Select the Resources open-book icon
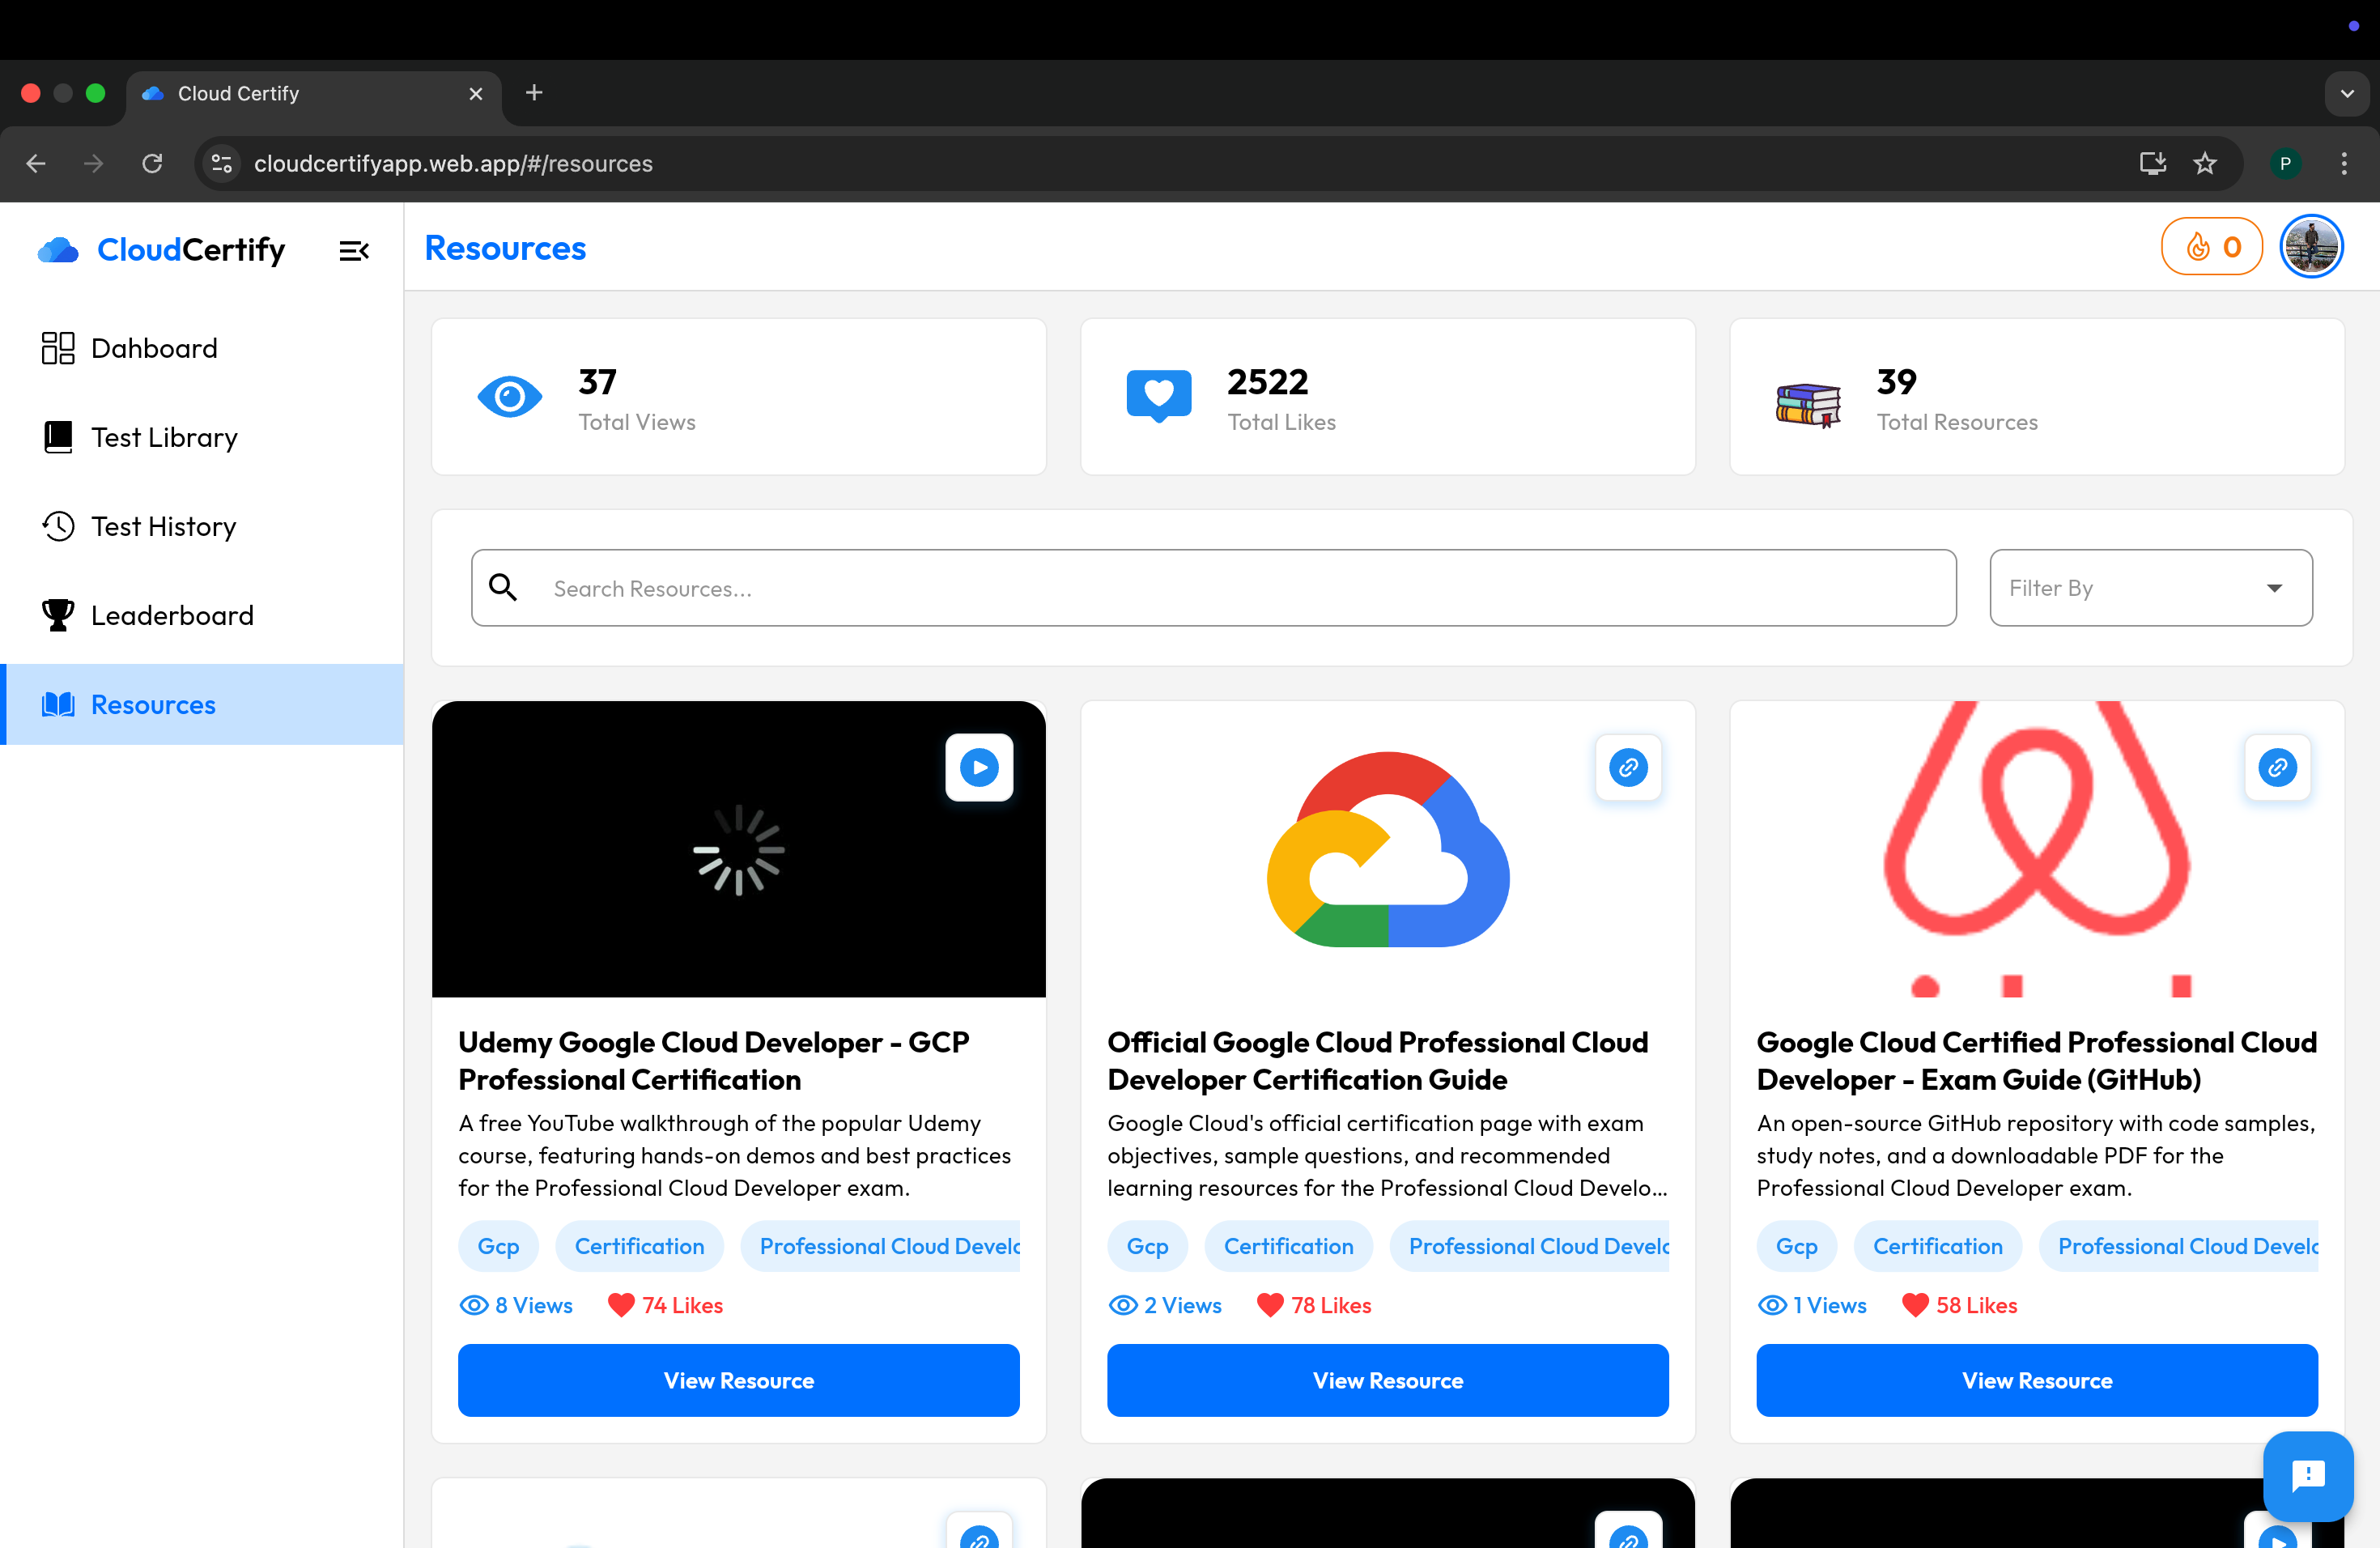The width and height of the screenshot is (2380, 1548). (58, 704)
